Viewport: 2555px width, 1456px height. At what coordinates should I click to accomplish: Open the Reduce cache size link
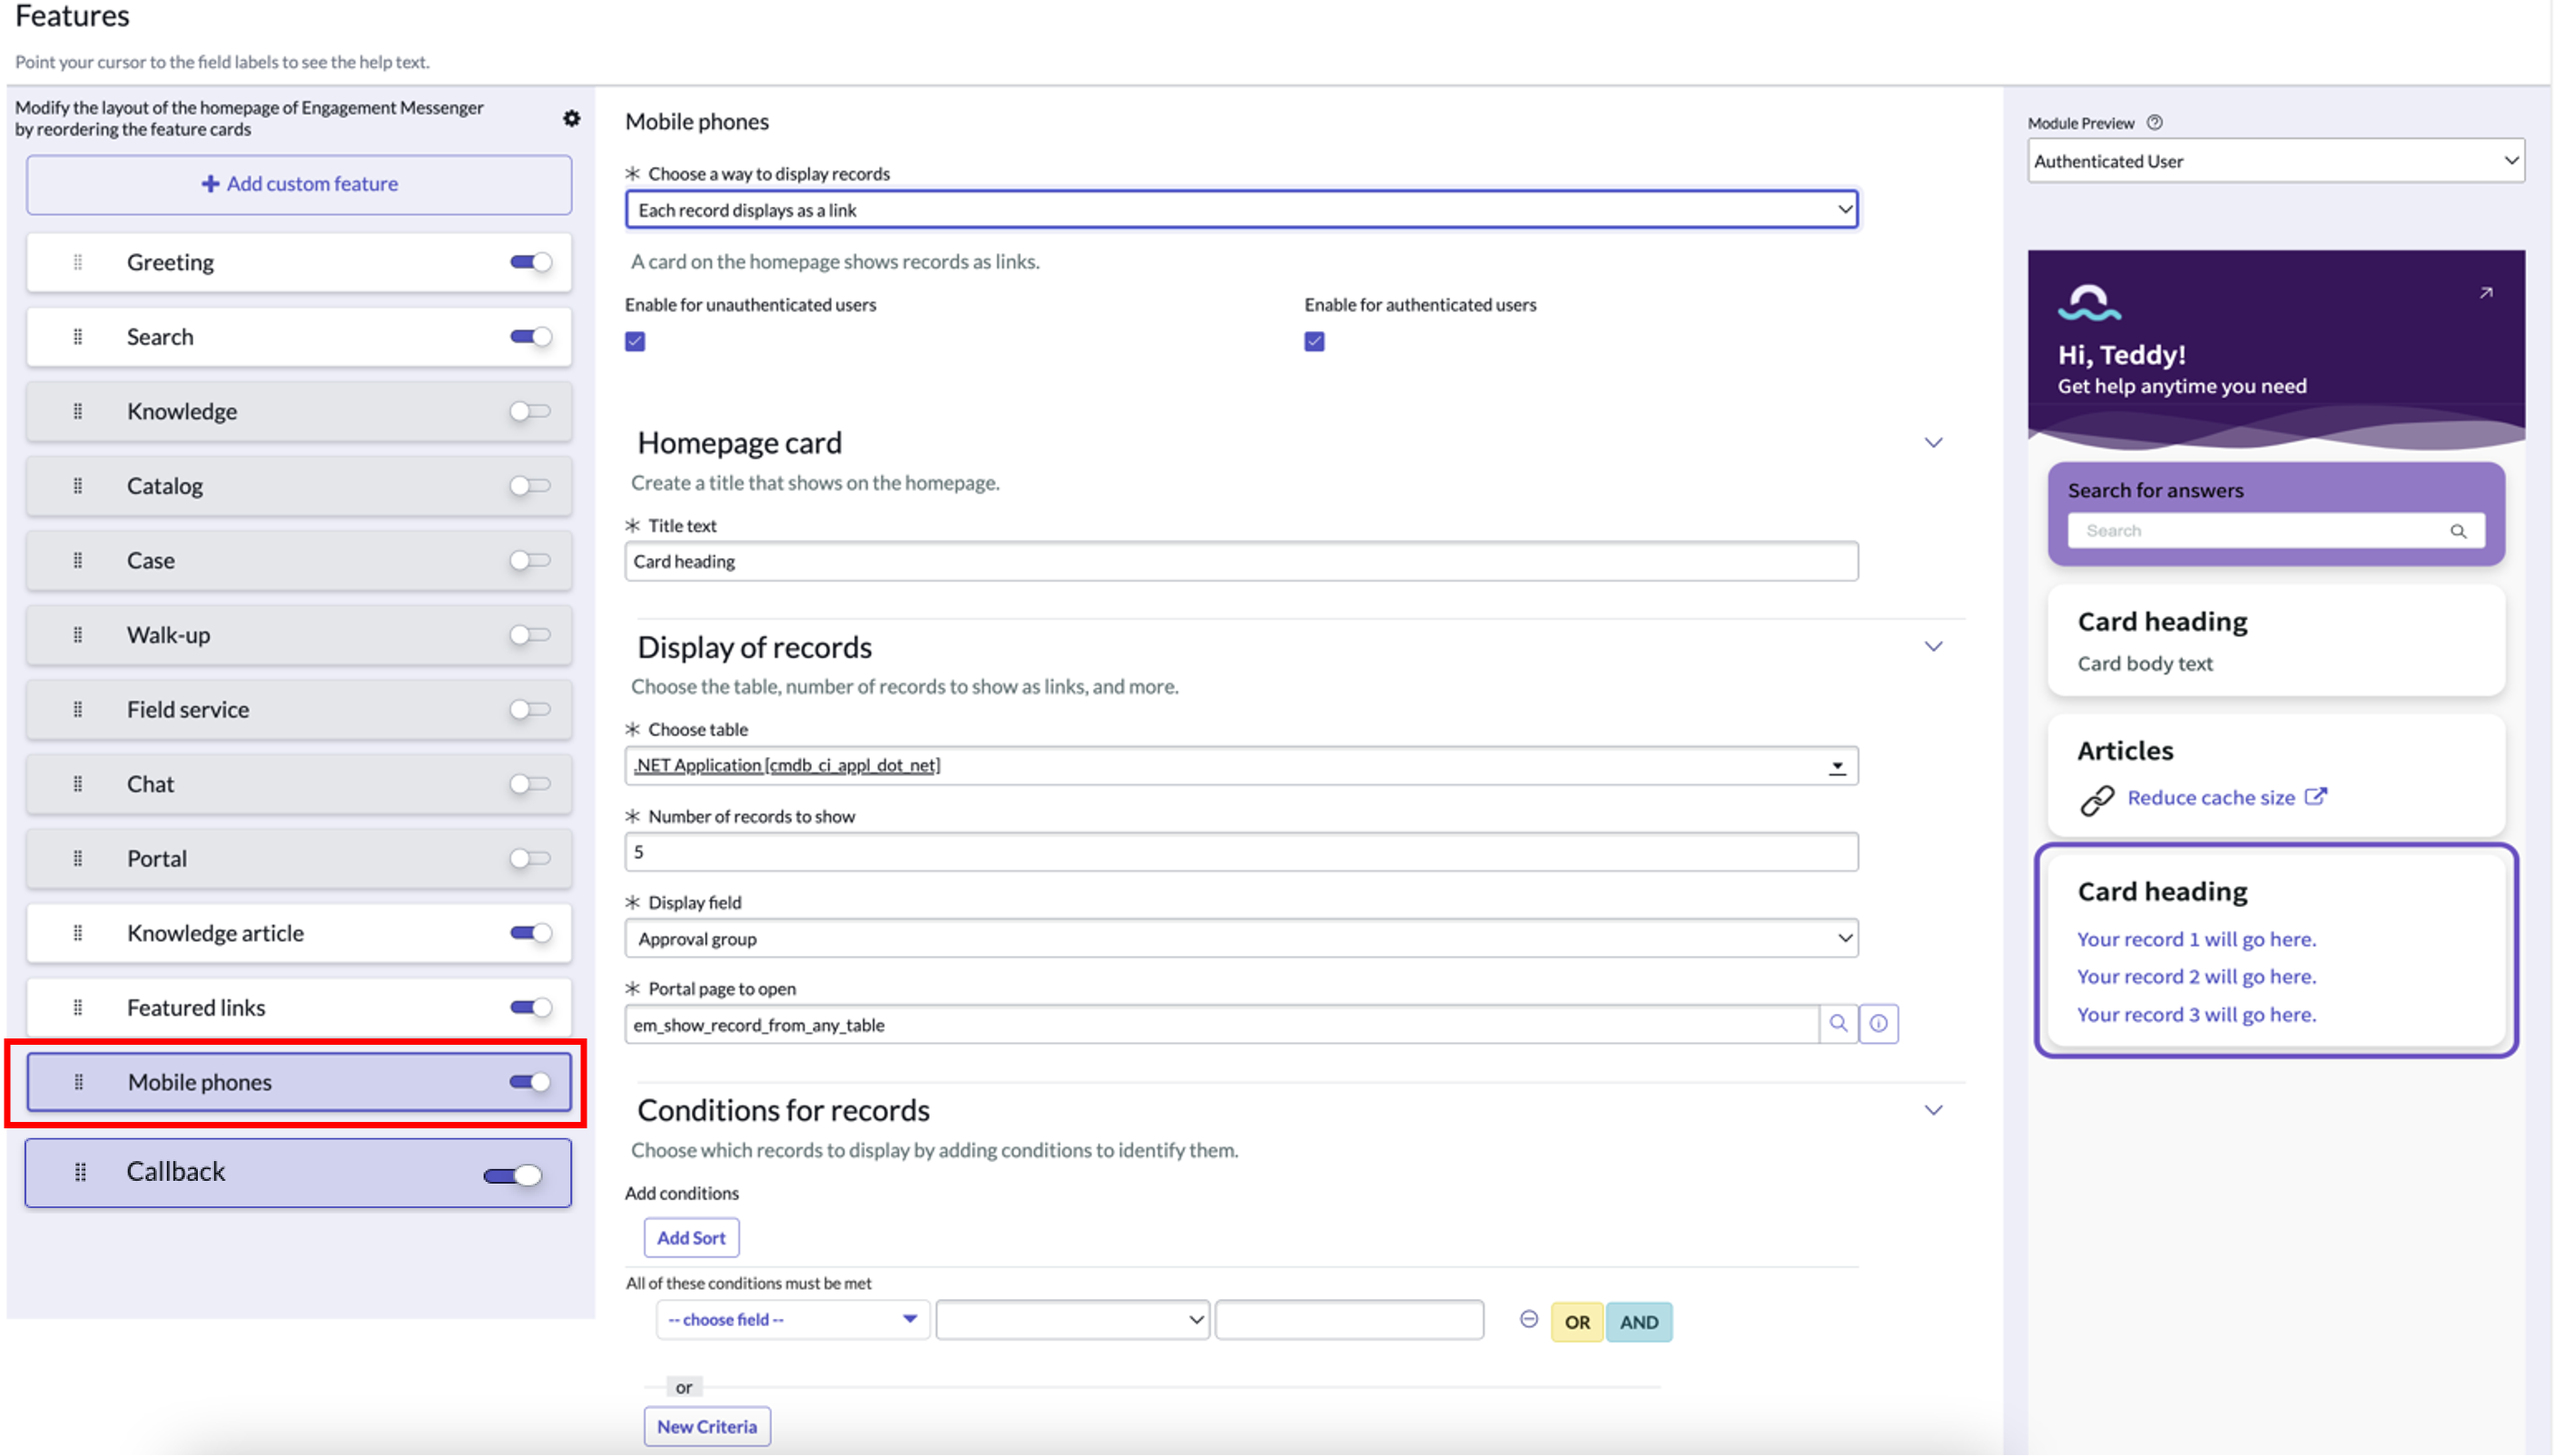pos(2211,798)
